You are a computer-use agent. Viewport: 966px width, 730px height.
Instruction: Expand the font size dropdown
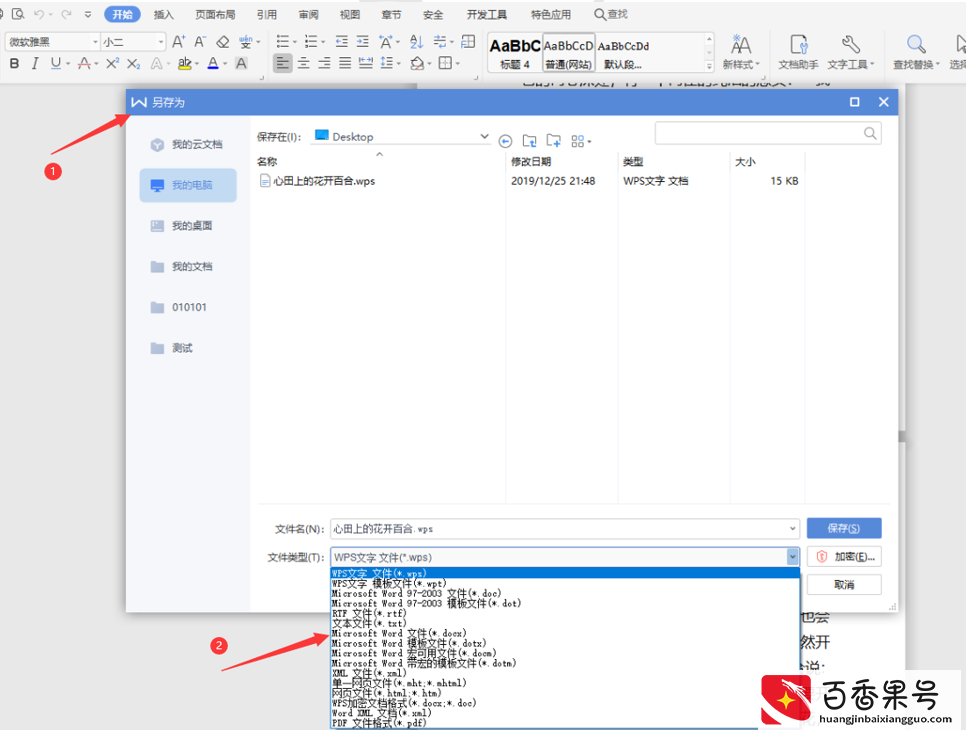click(x=161, y=42)
